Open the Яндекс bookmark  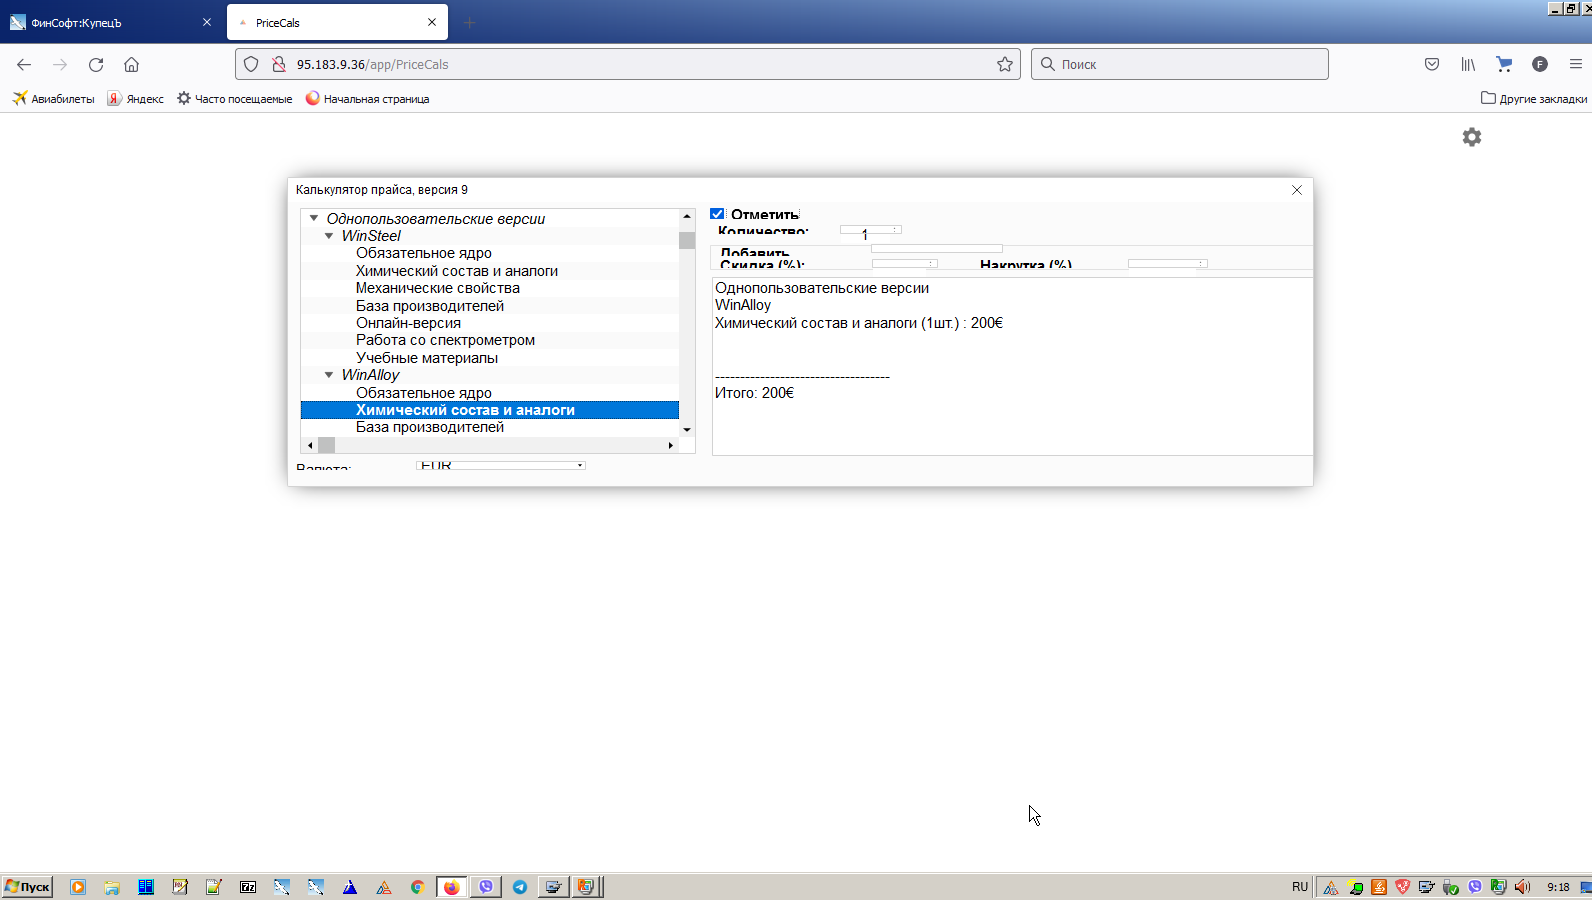click(x=136, y=99)
